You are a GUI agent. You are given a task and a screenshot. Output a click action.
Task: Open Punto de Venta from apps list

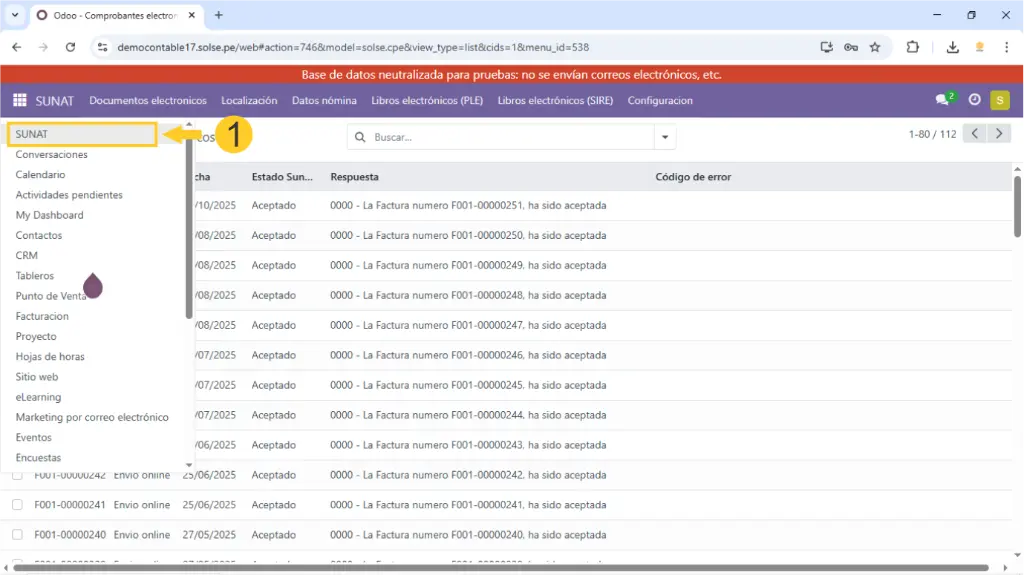tap(50, 296)
